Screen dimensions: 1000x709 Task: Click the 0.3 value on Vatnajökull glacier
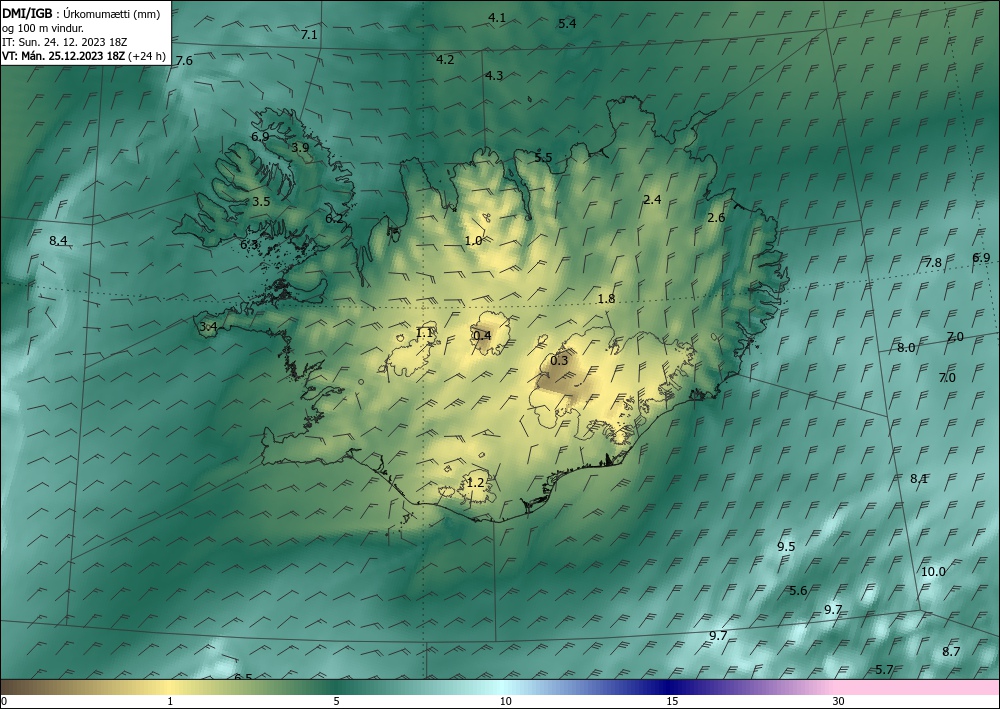point(559,361)
